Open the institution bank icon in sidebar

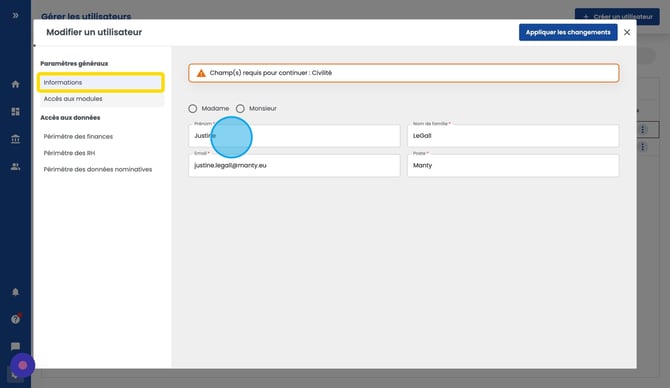15,139
